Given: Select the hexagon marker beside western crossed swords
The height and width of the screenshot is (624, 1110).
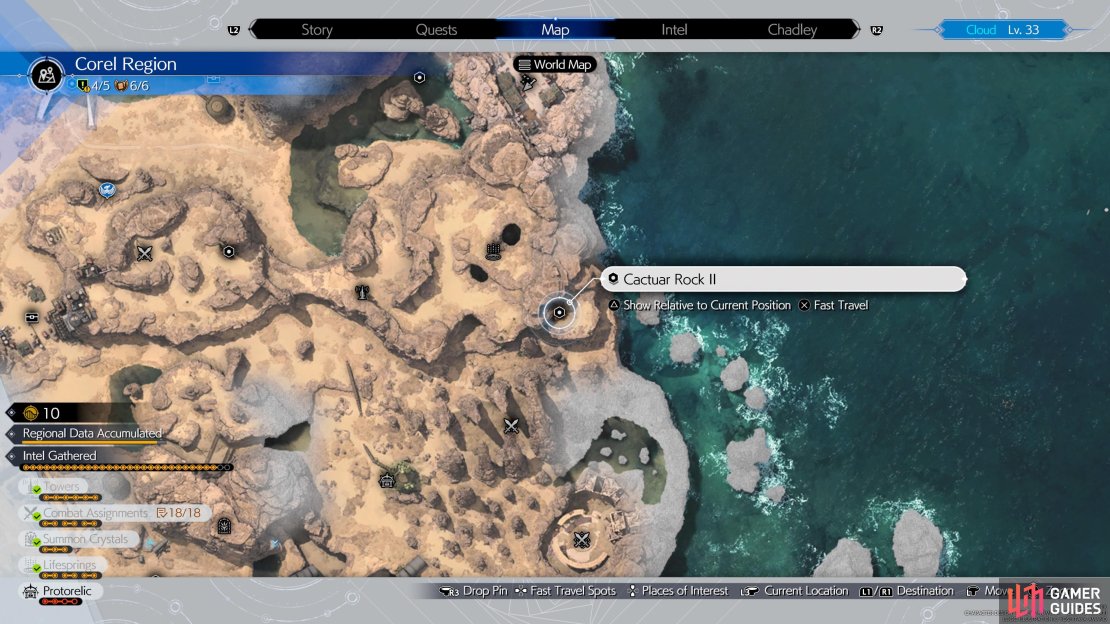Looking at the screenshot, I should pyautogui.click(x=229, y=251).
